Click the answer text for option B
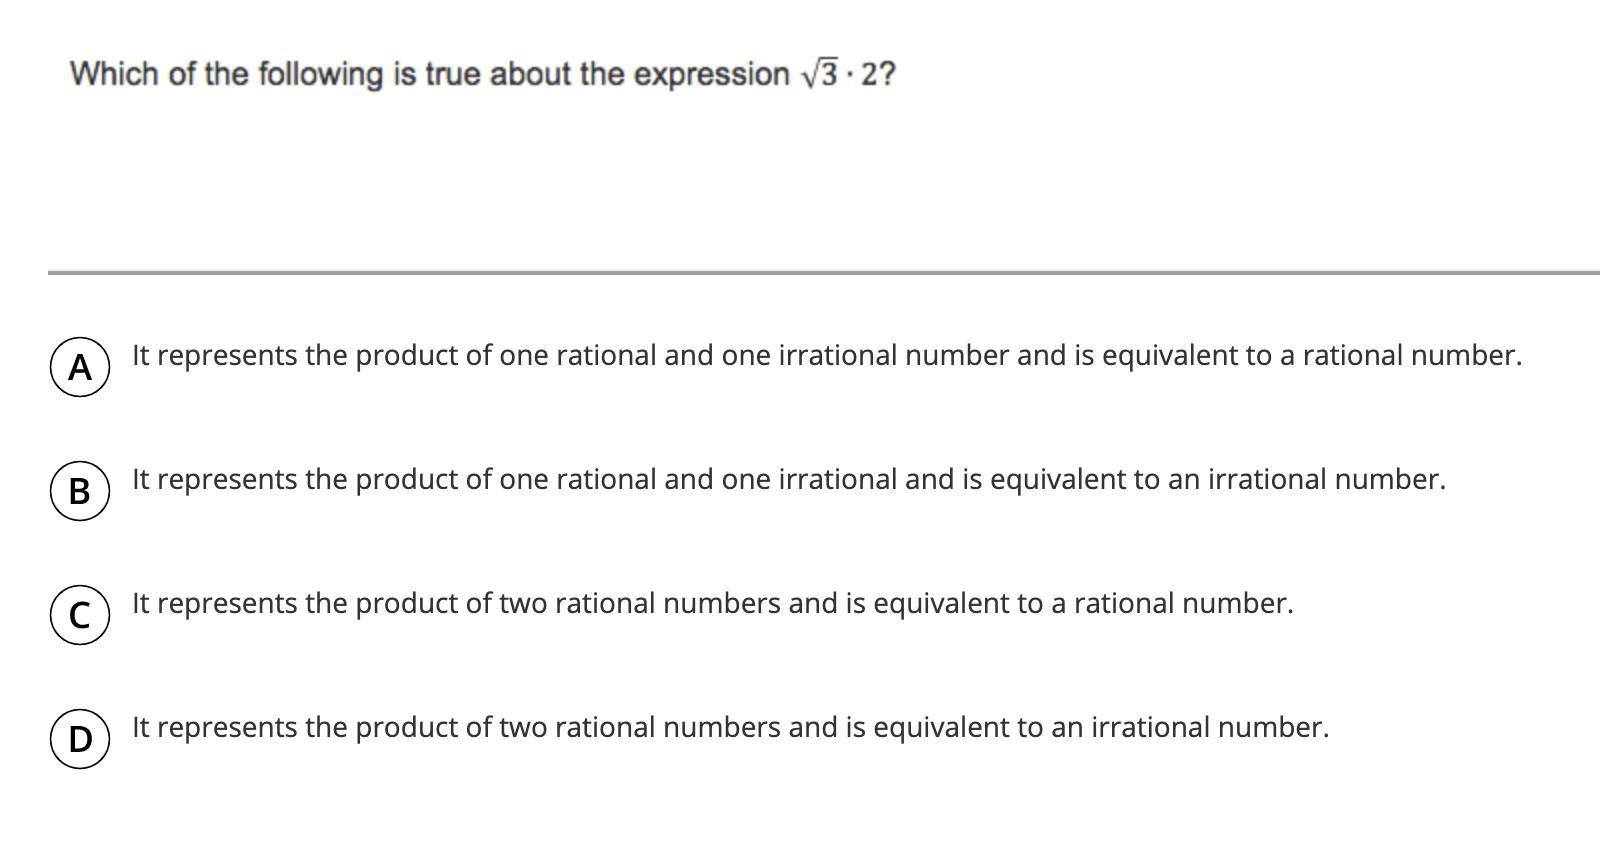The width and height of the screenshot is (1600, 846). [x=789, y=480]
